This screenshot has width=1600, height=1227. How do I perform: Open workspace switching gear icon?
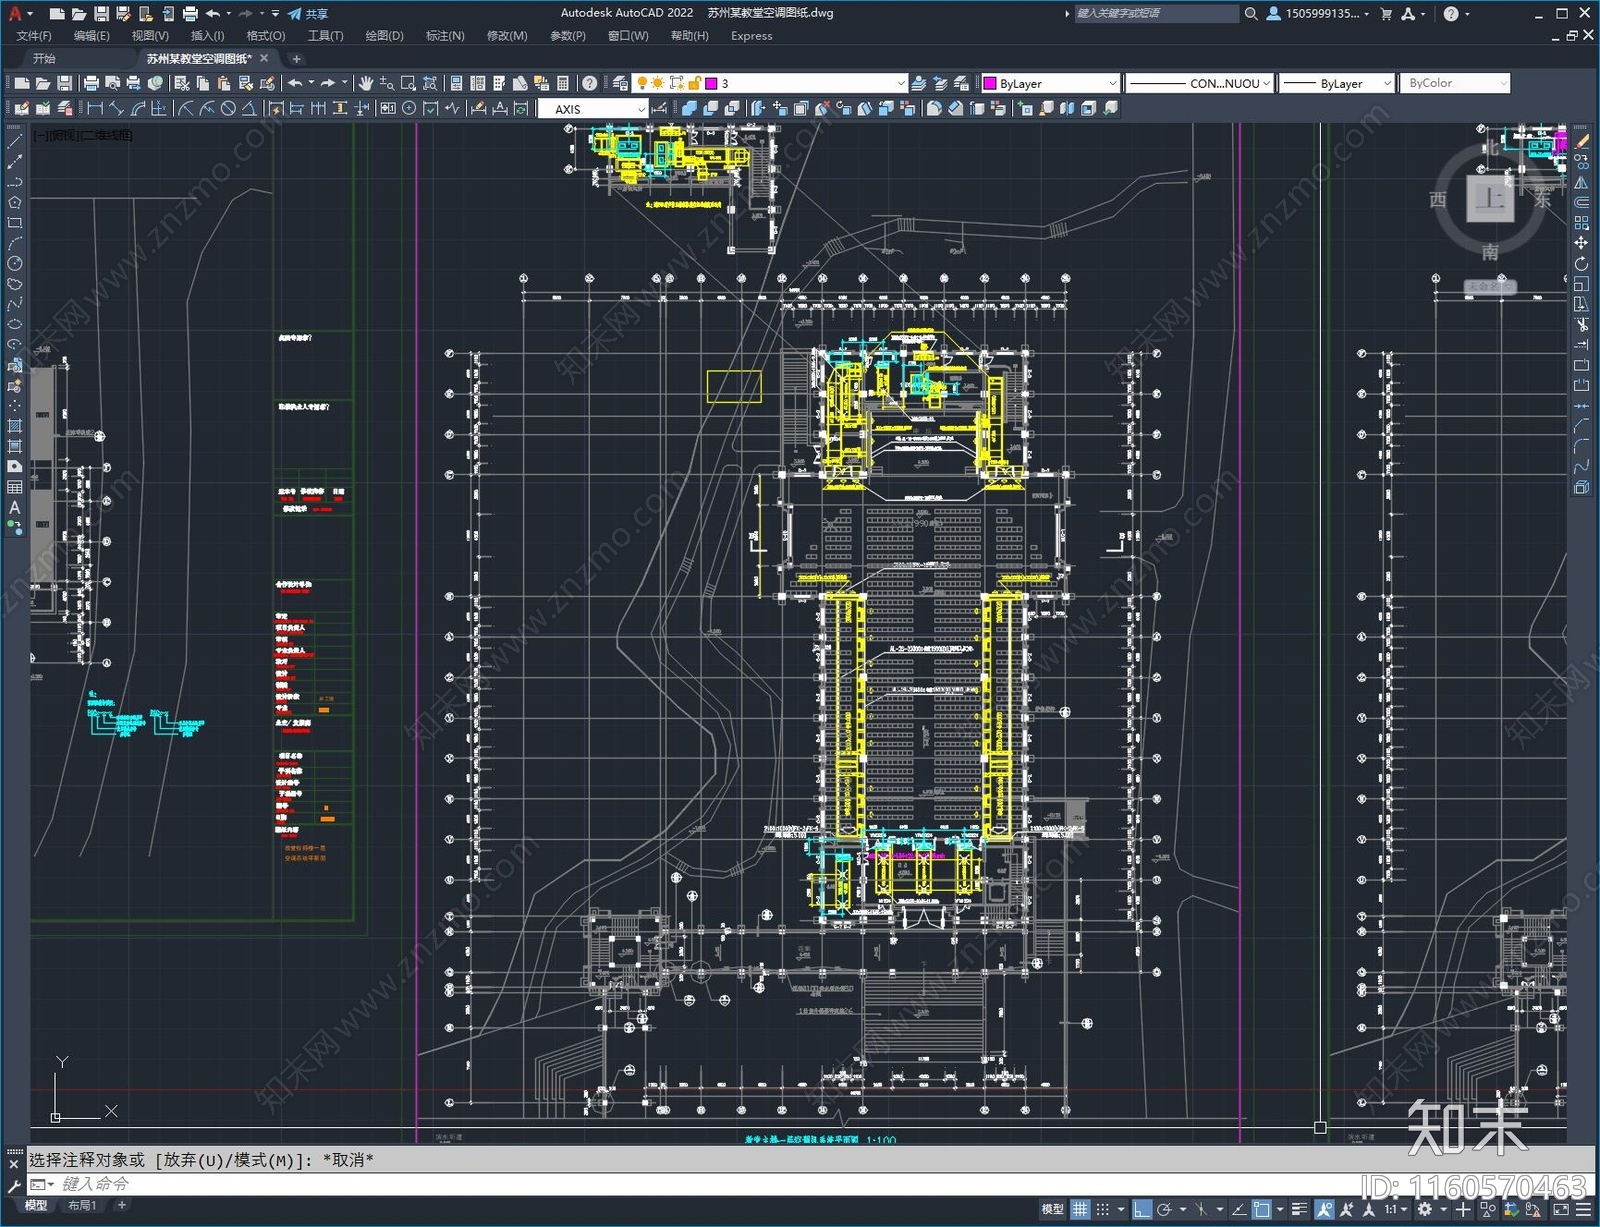coord(1425,1209)
